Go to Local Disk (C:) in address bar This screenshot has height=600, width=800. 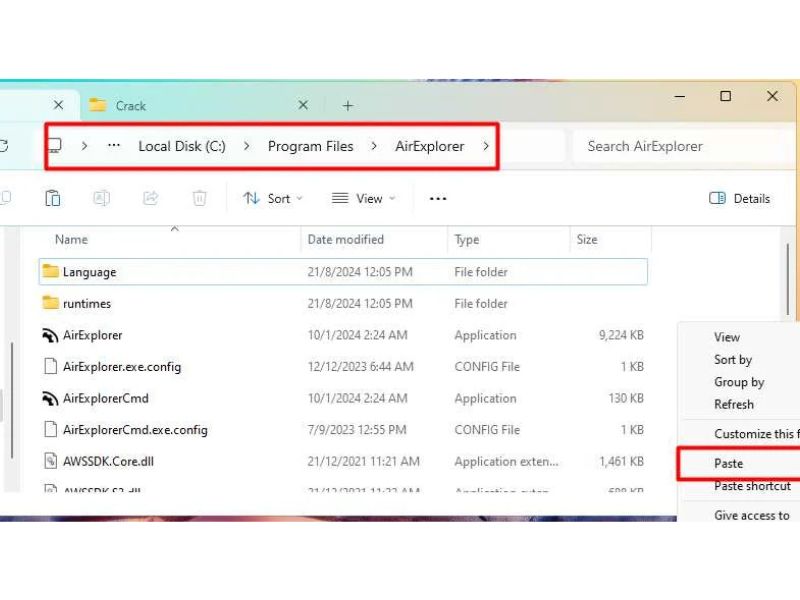click(182, 146)
